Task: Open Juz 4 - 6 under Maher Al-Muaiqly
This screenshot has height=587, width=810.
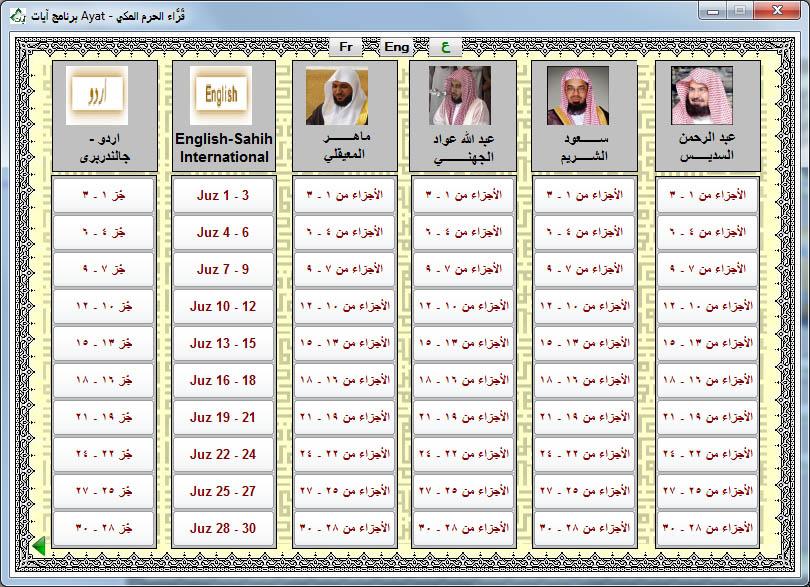Action: pos(342,232)
